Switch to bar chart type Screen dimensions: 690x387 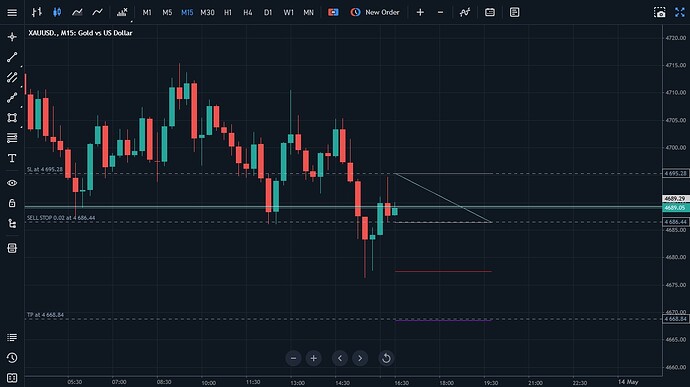point(37,12)
